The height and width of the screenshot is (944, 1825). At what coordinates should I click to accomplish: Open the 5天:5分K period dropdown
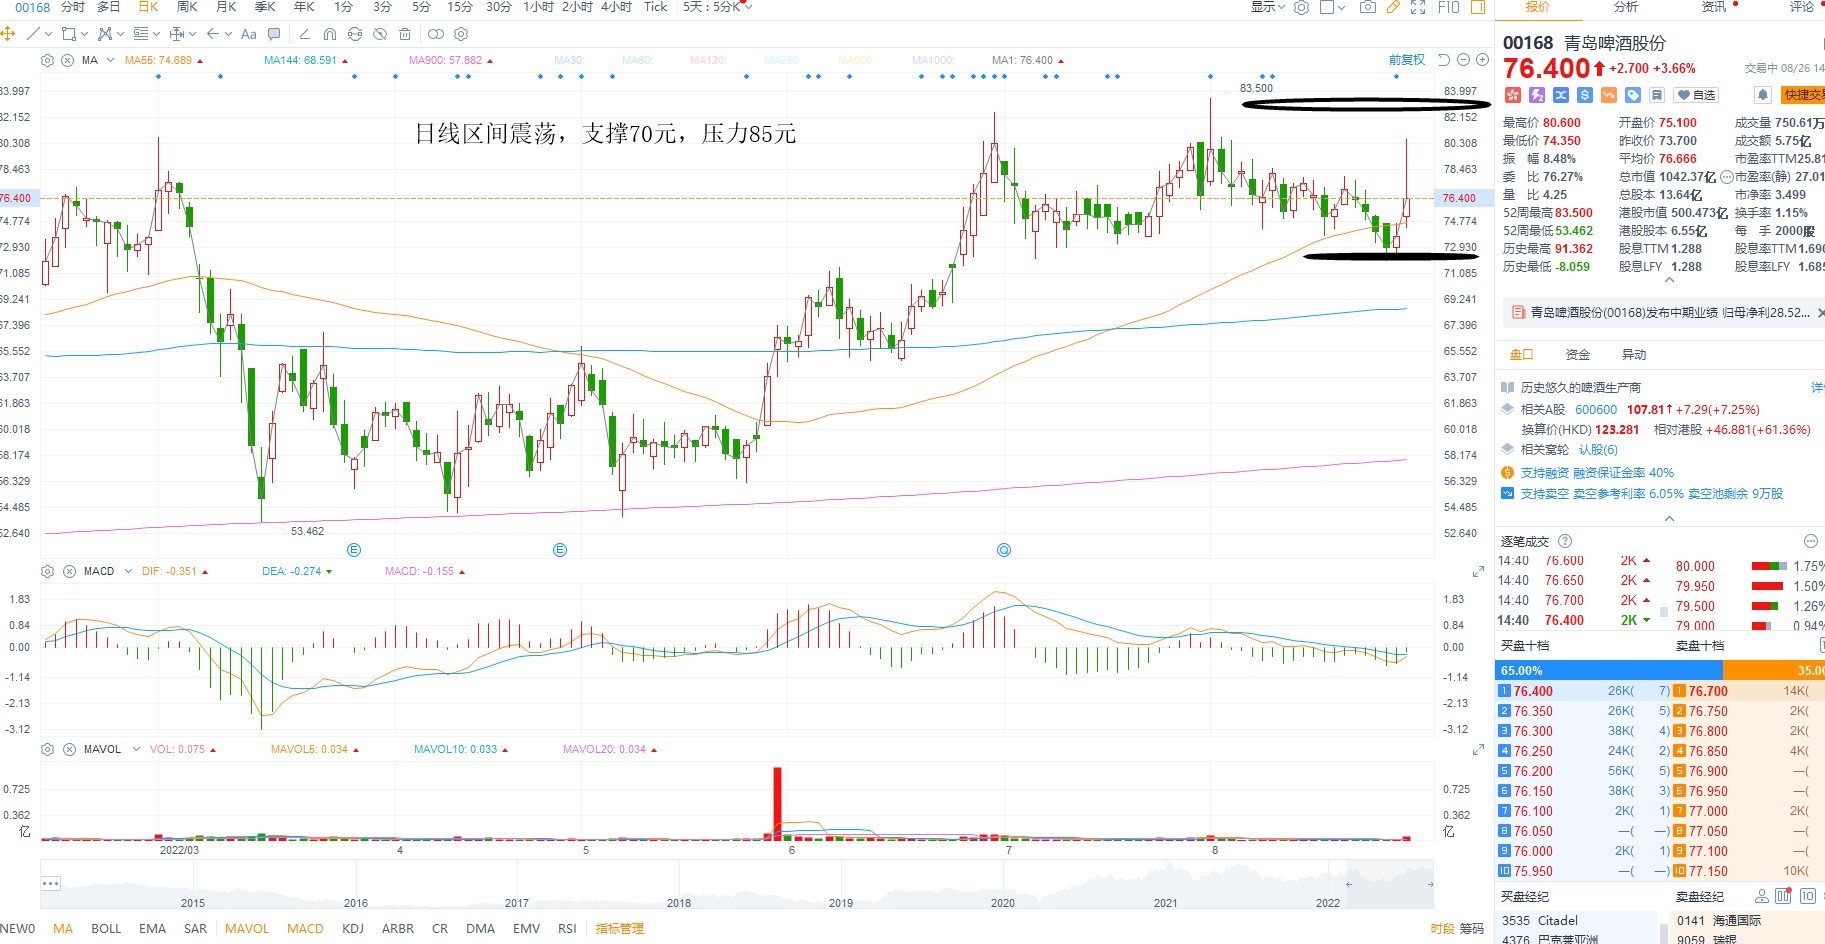(717, 7)
